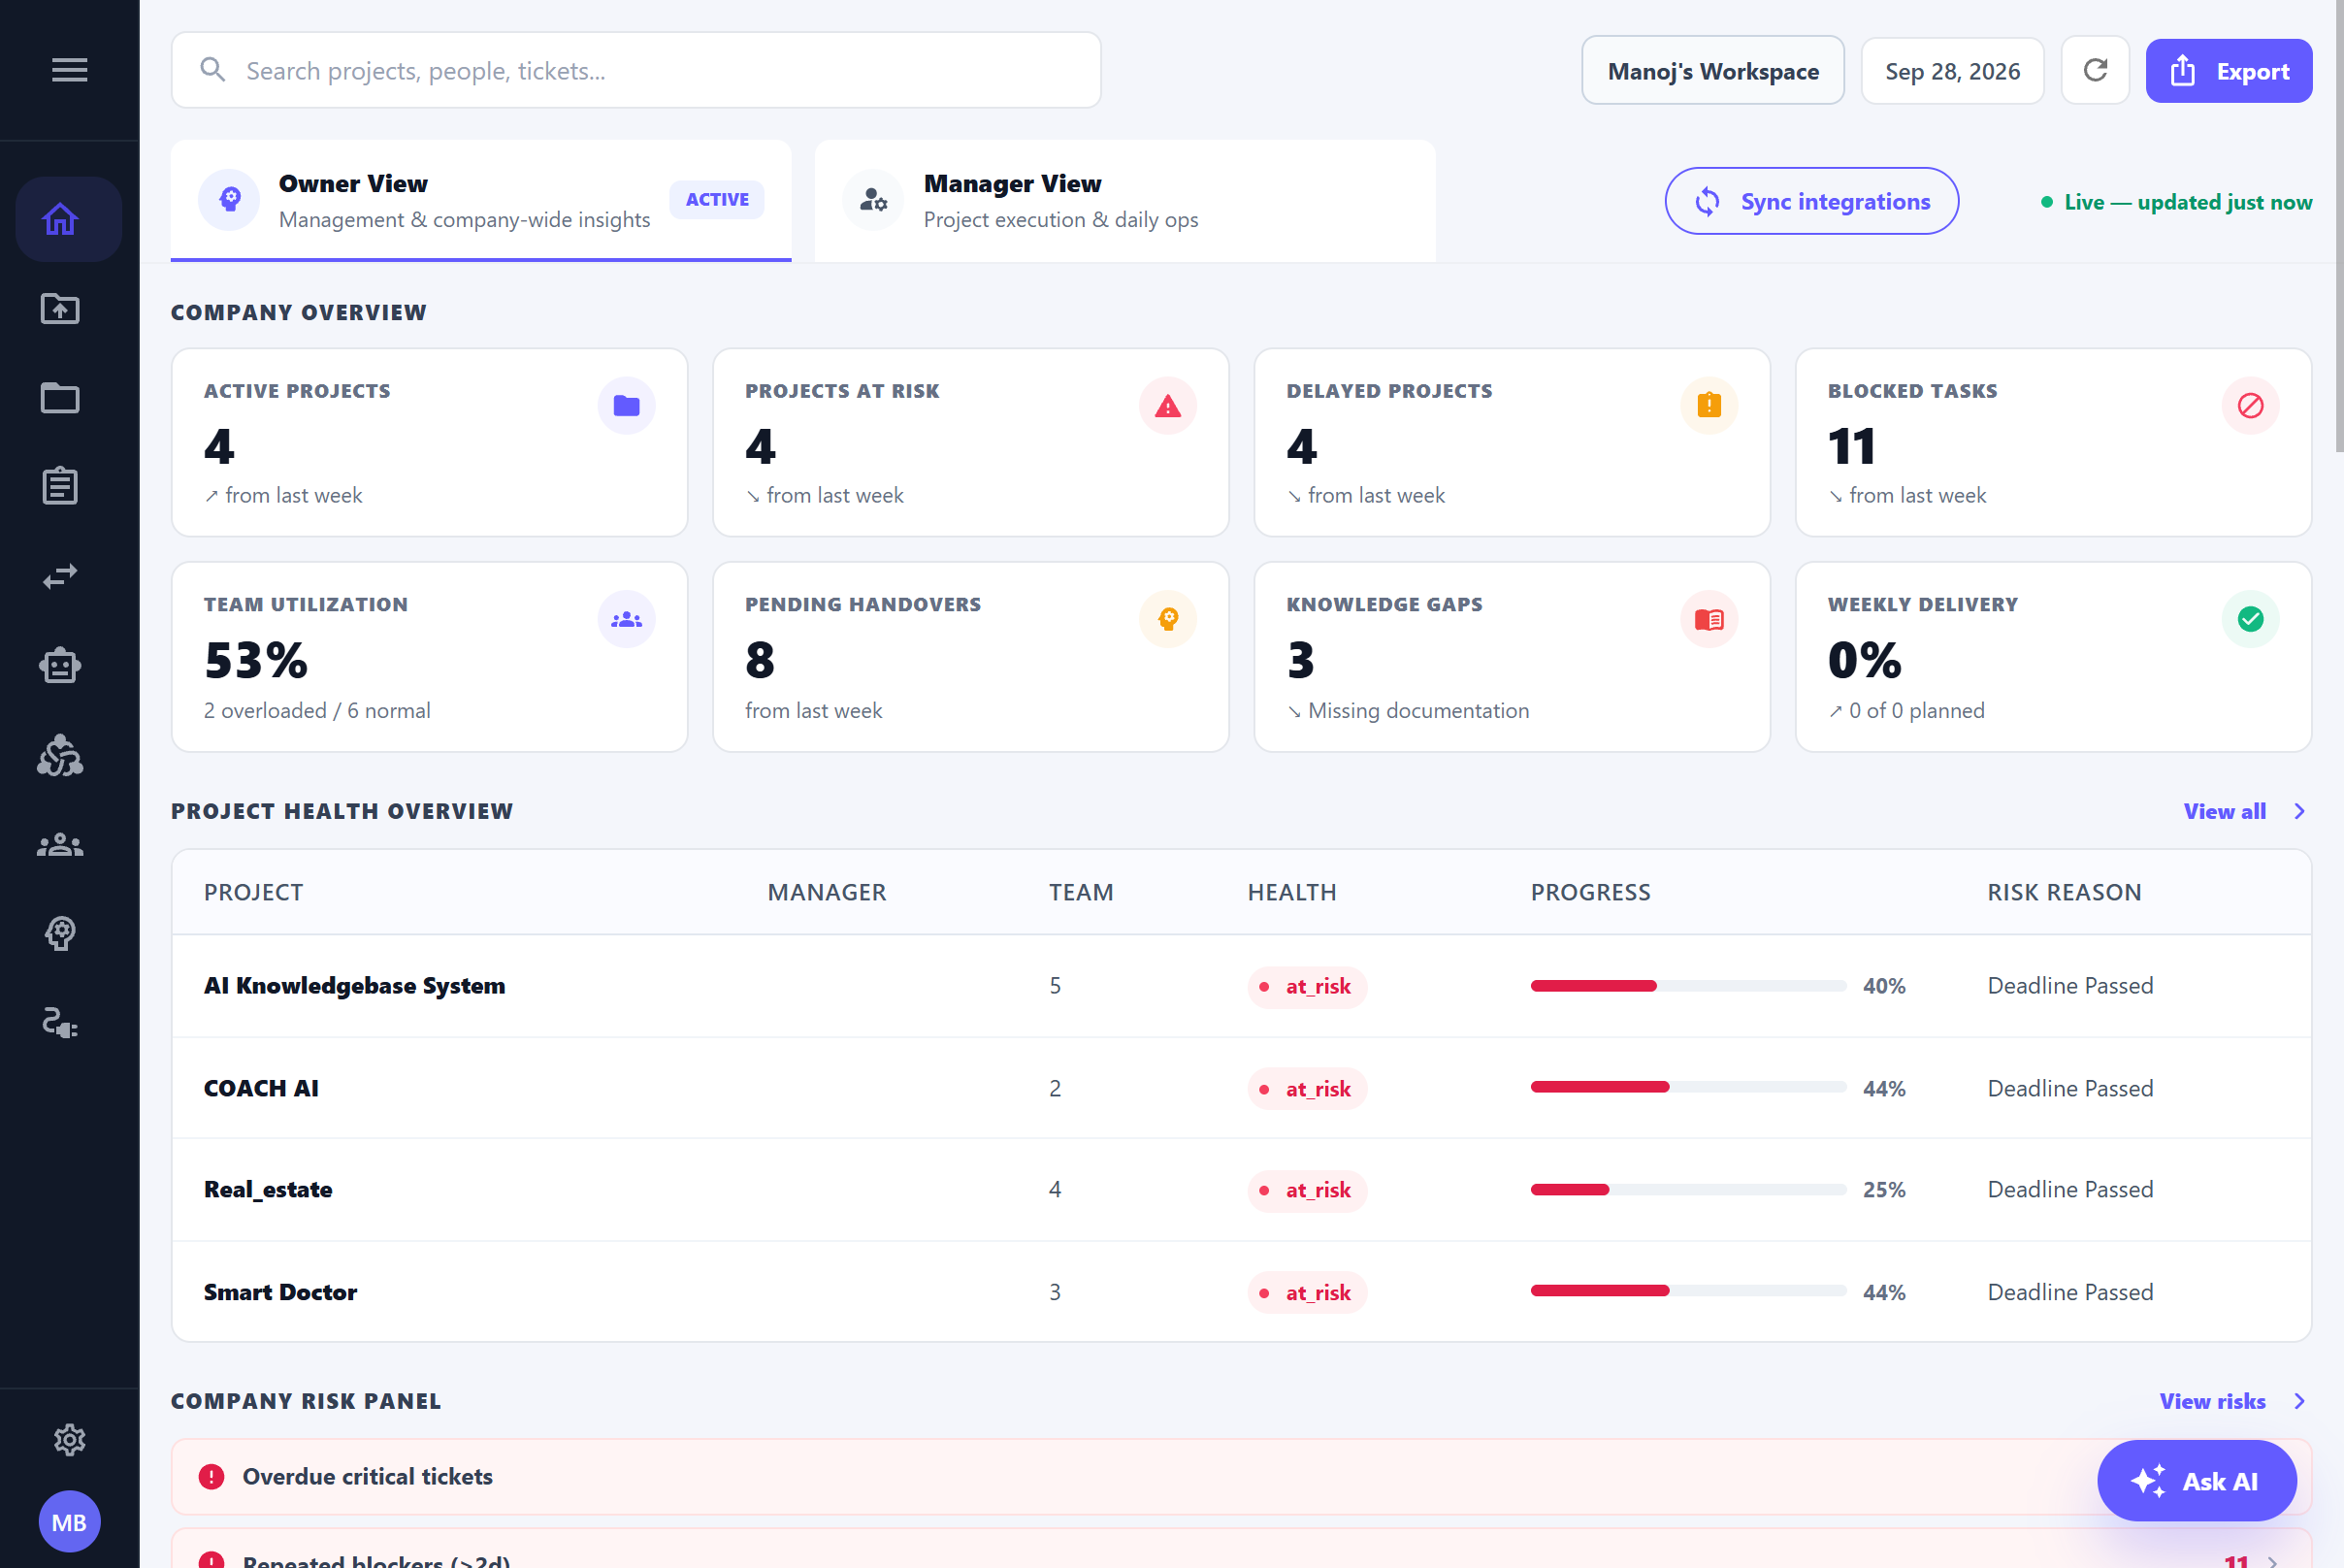Click the Weekly Delivery checkmark icon

click(x=2250, y=619)
